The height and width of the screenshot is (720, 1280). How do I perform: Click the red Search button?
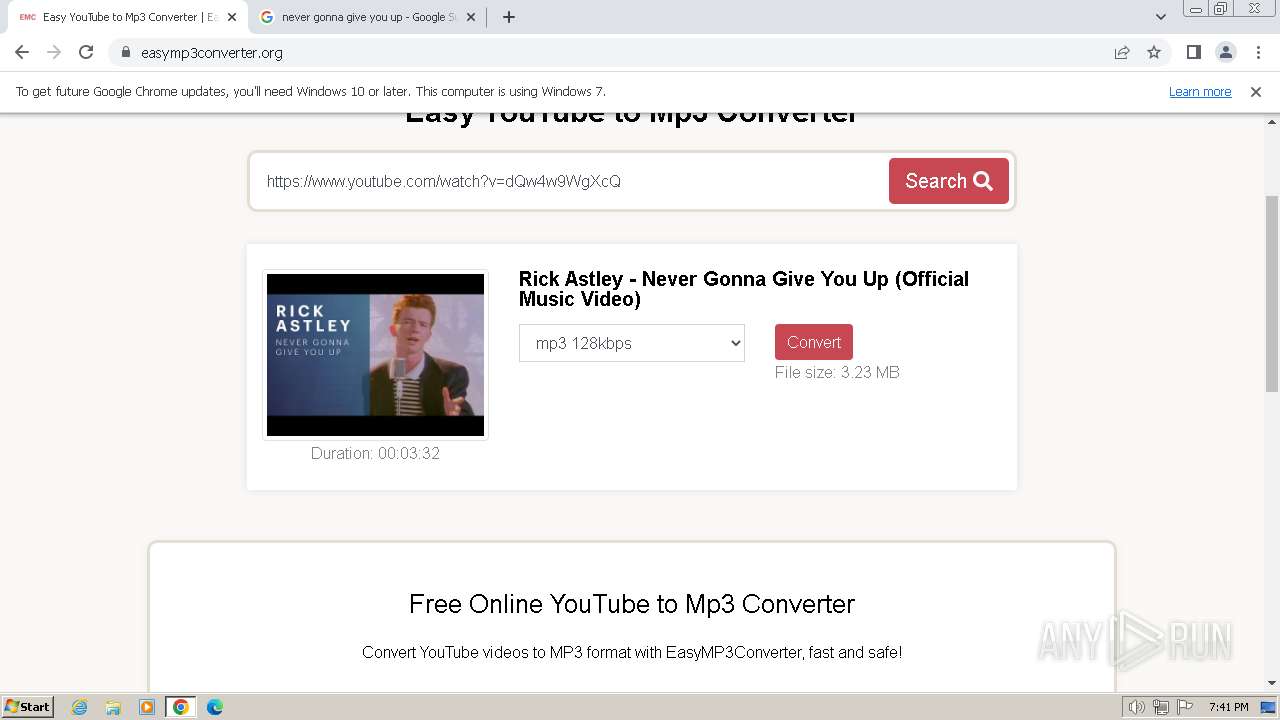point(948,181)
